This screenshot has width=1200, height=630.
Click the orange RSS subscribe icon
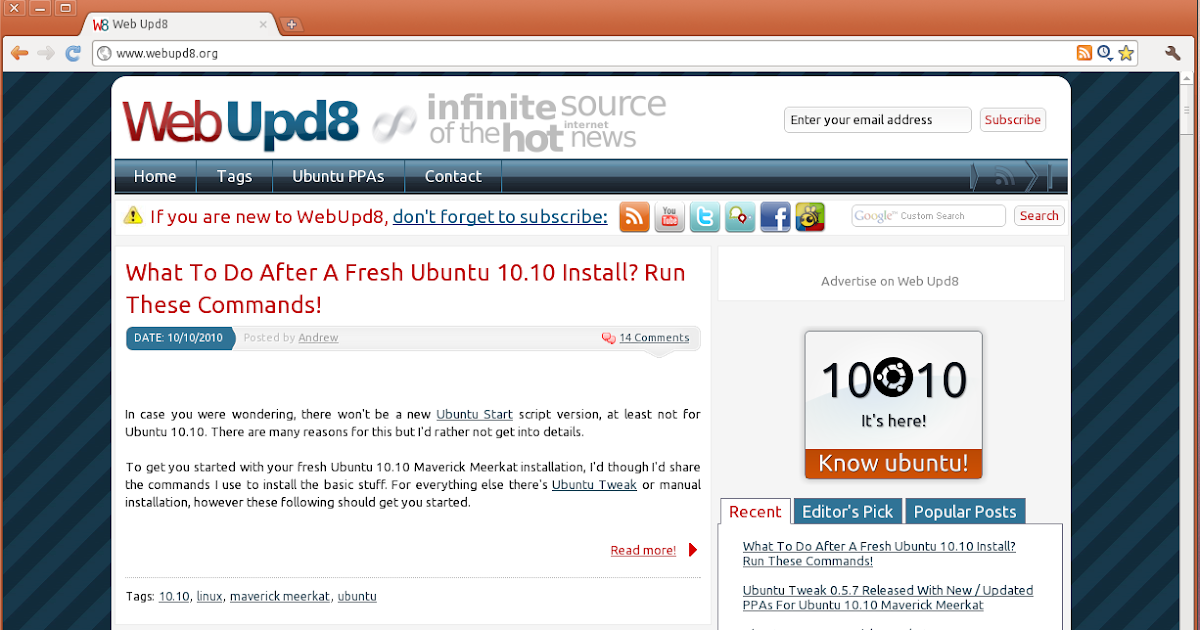point(634,216)
